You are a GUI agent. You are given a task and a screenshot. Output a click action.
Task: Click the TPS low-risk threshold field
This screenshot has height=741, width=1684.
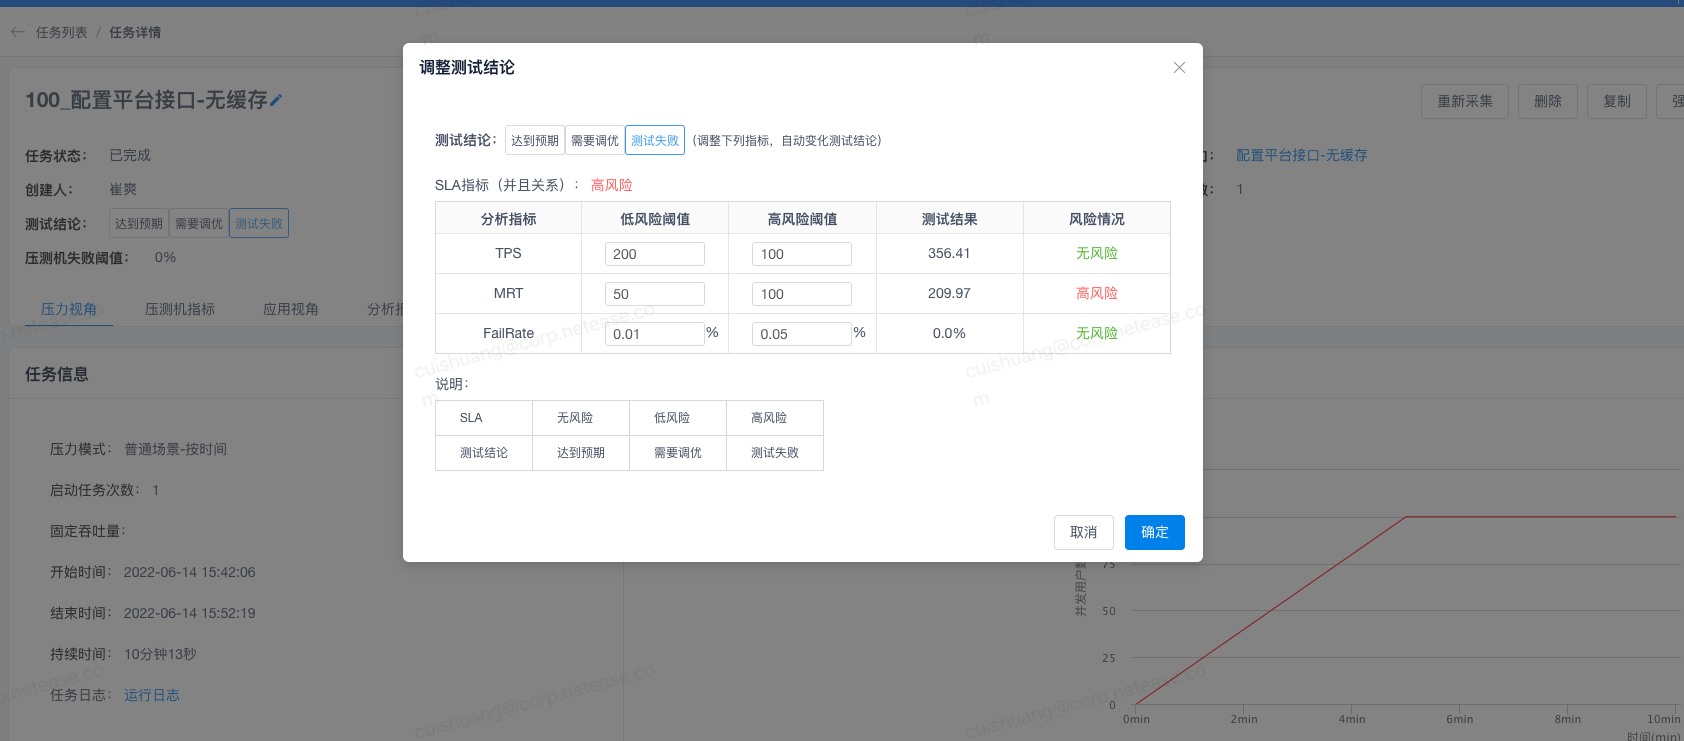point(654,254)
